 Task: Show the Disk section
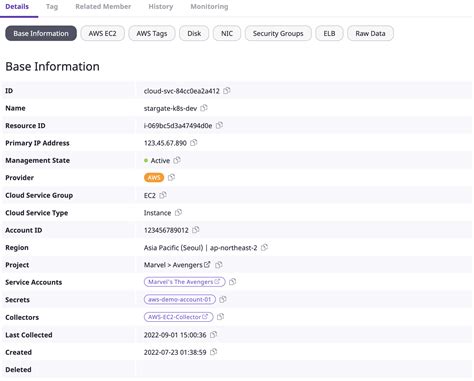click(194, 33)
